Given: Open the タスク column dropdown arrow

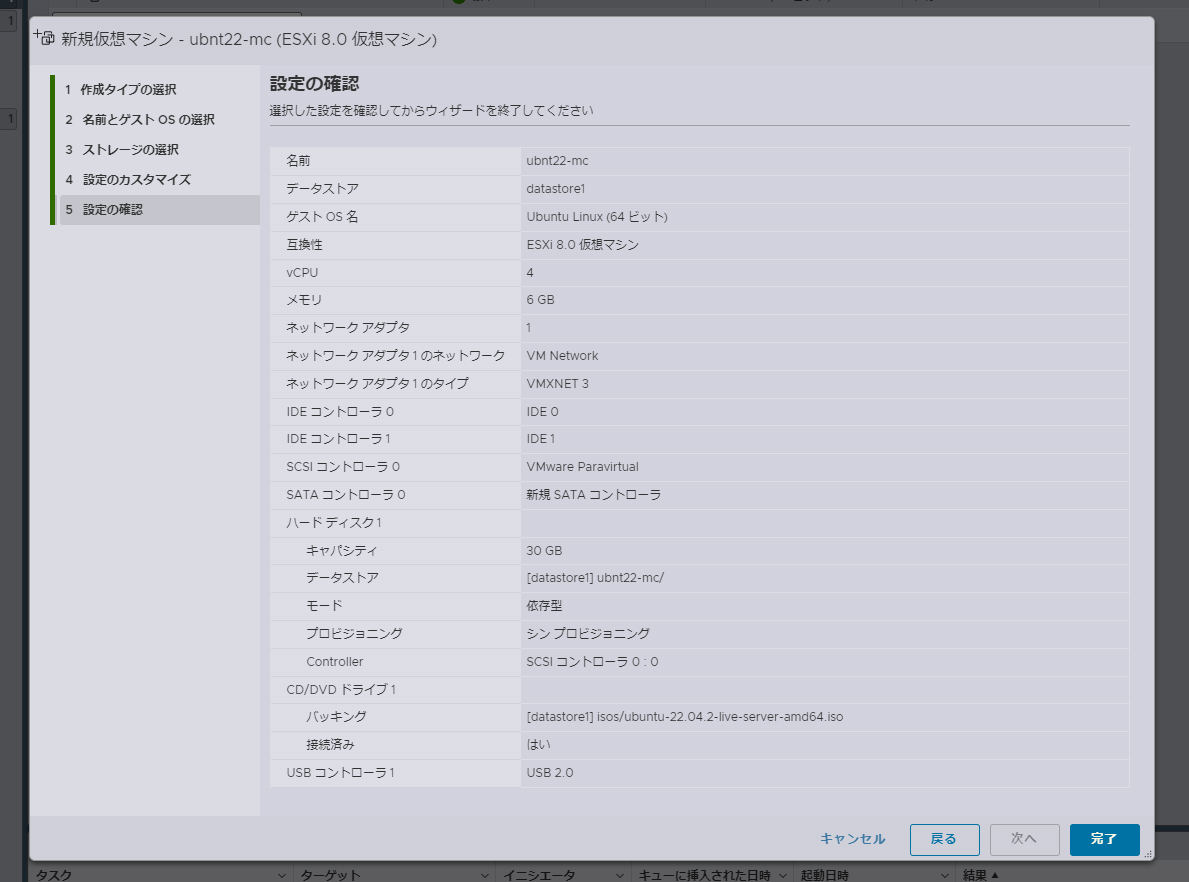Looking at the screenshot, I should [x=281, y=875].
